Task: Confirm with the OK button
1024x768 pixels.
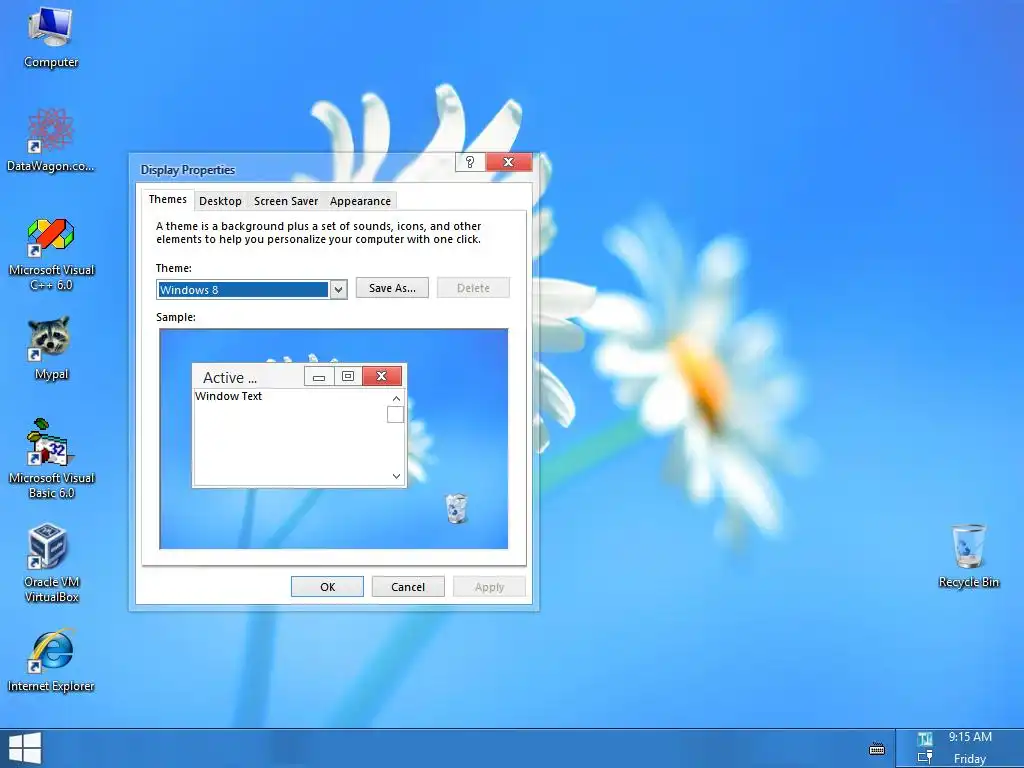Action: point(327,586)
